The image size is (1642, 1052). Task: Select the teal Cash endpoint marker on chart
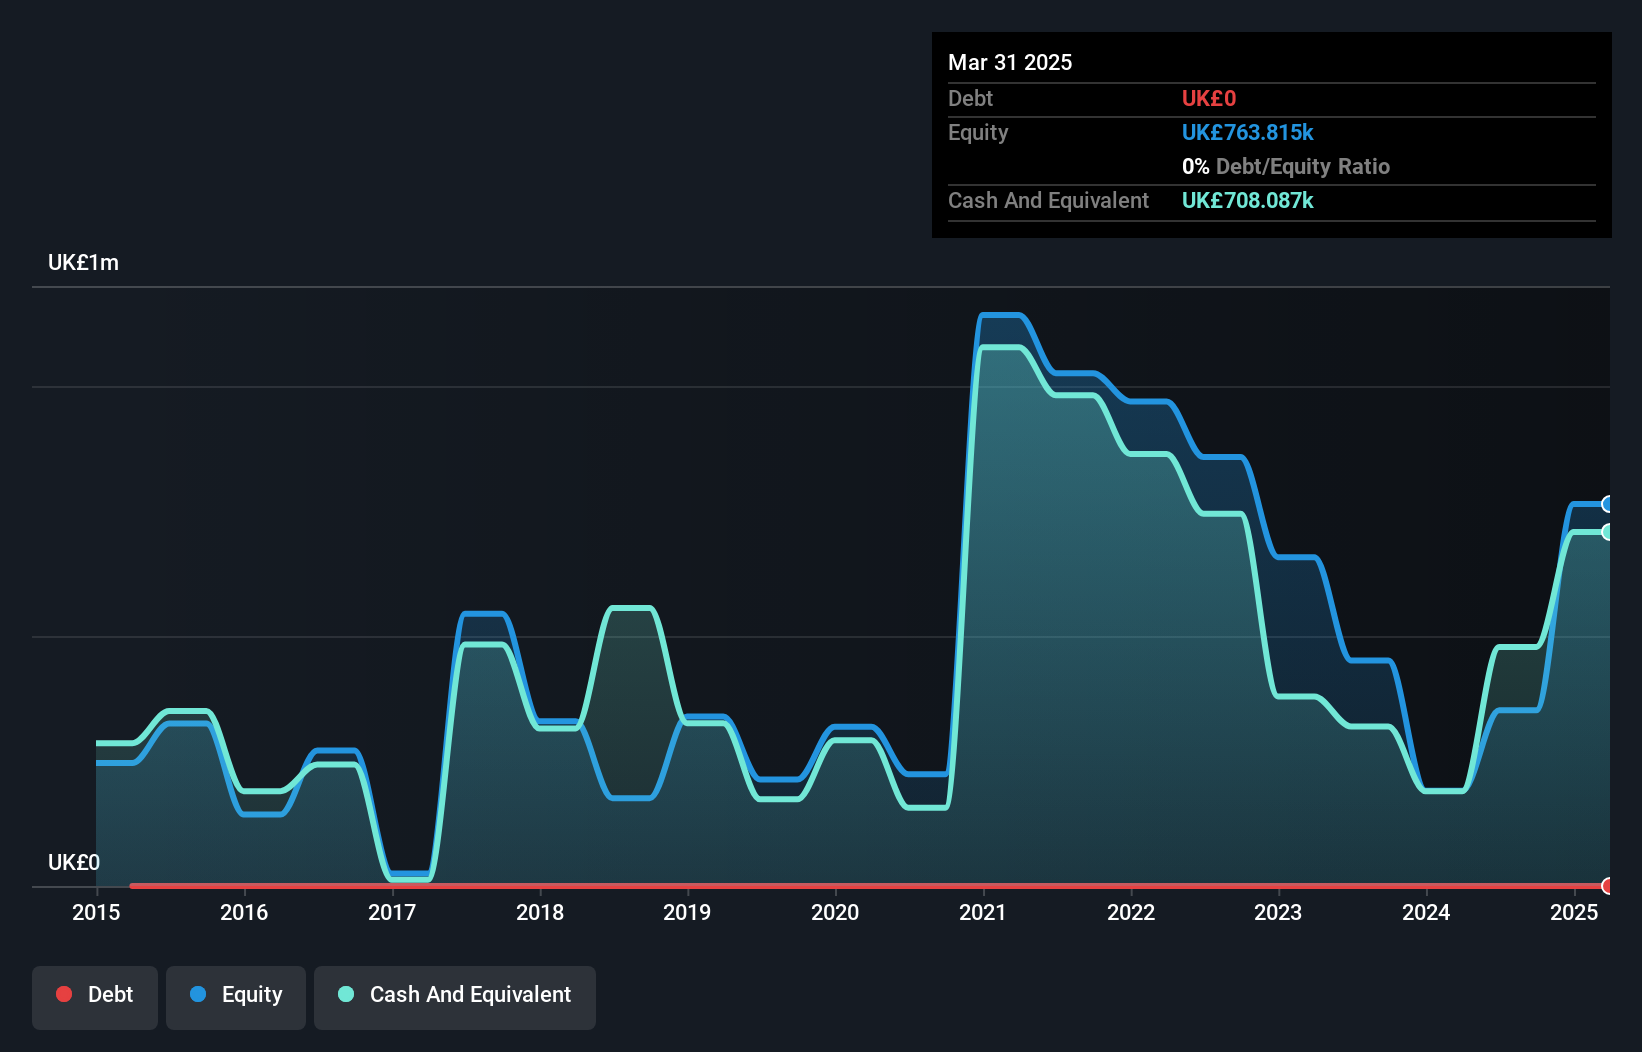pyautogui.click(x=1607, y=533)
